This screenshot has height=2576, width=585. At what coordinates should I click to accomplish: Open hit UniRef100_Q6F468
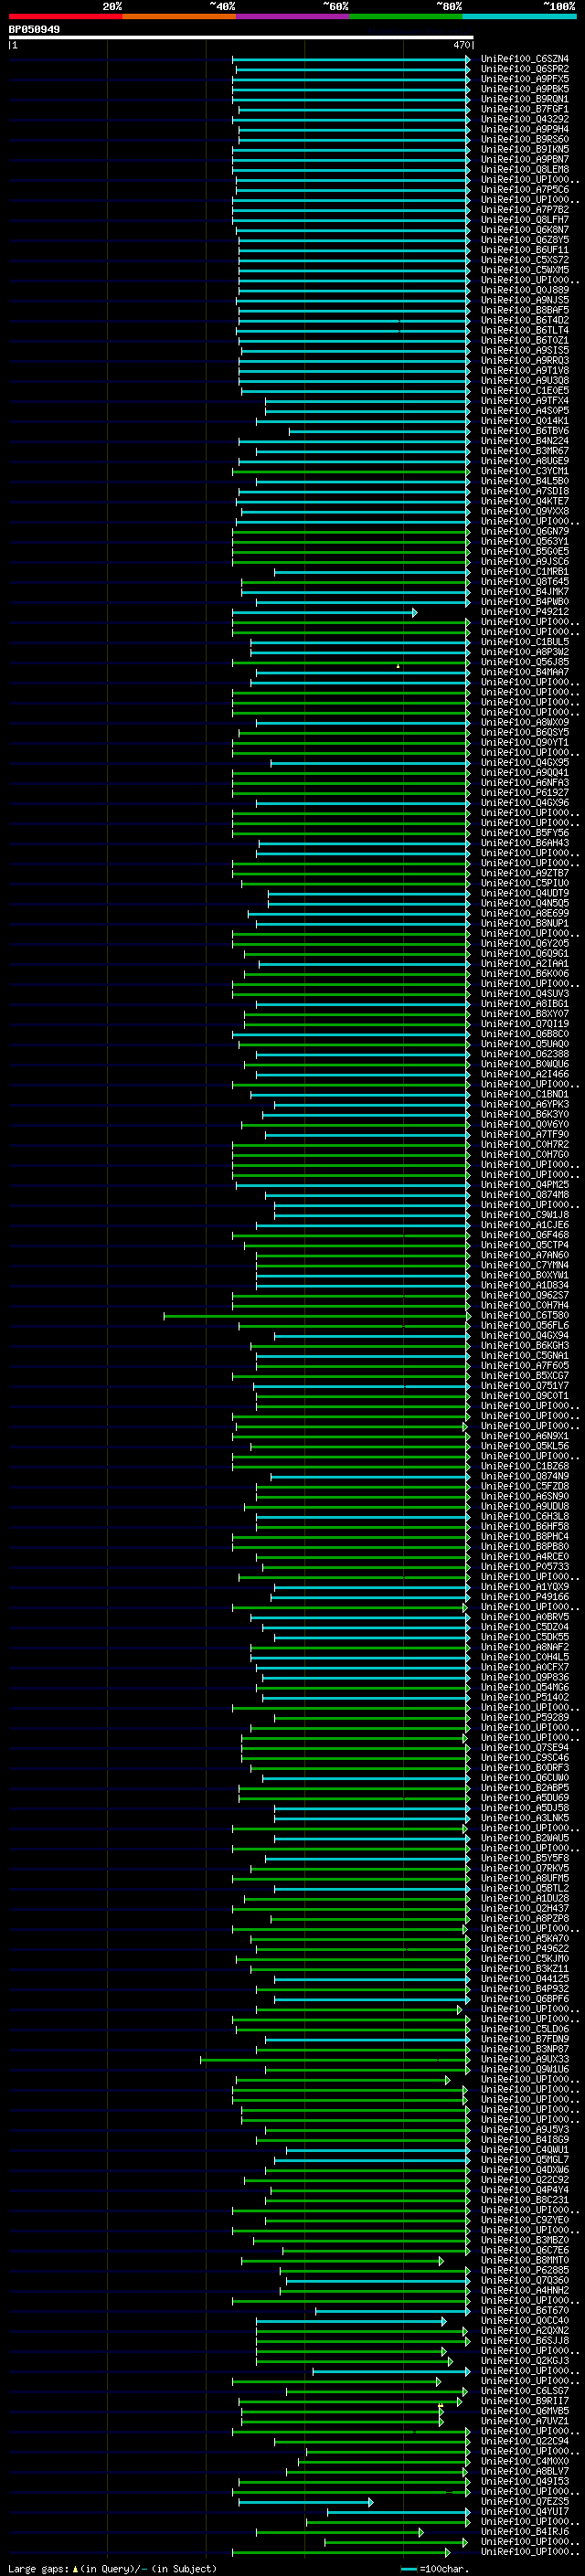(x=525, y=1235)
